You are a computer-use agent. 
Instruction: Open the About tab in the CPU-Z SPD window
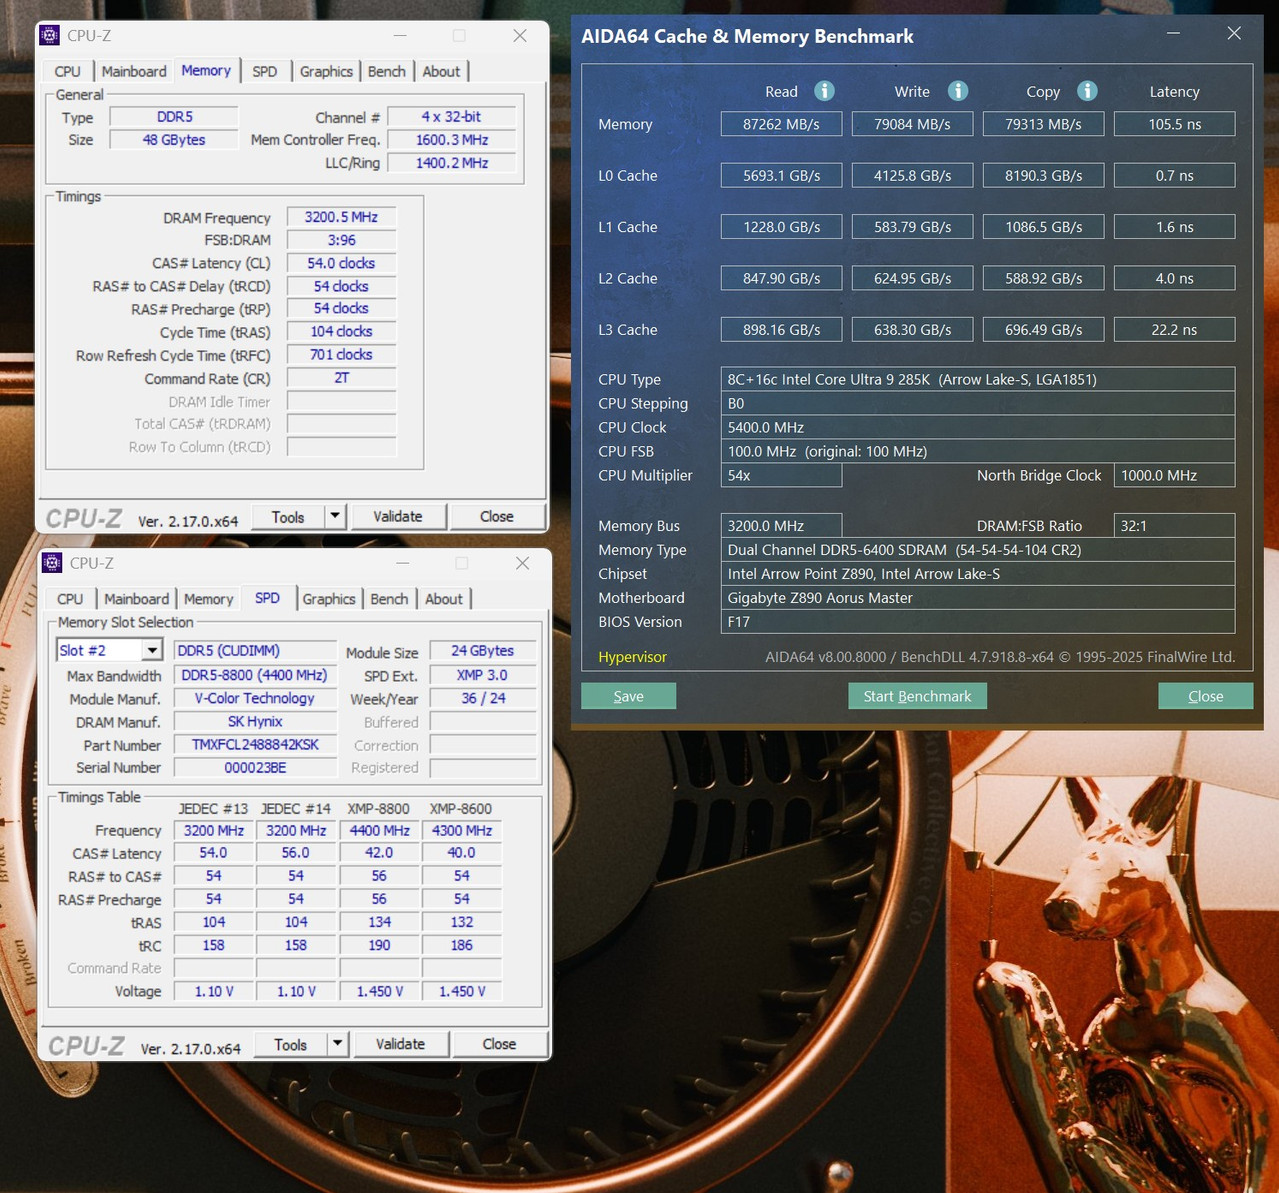click(444, 599)
